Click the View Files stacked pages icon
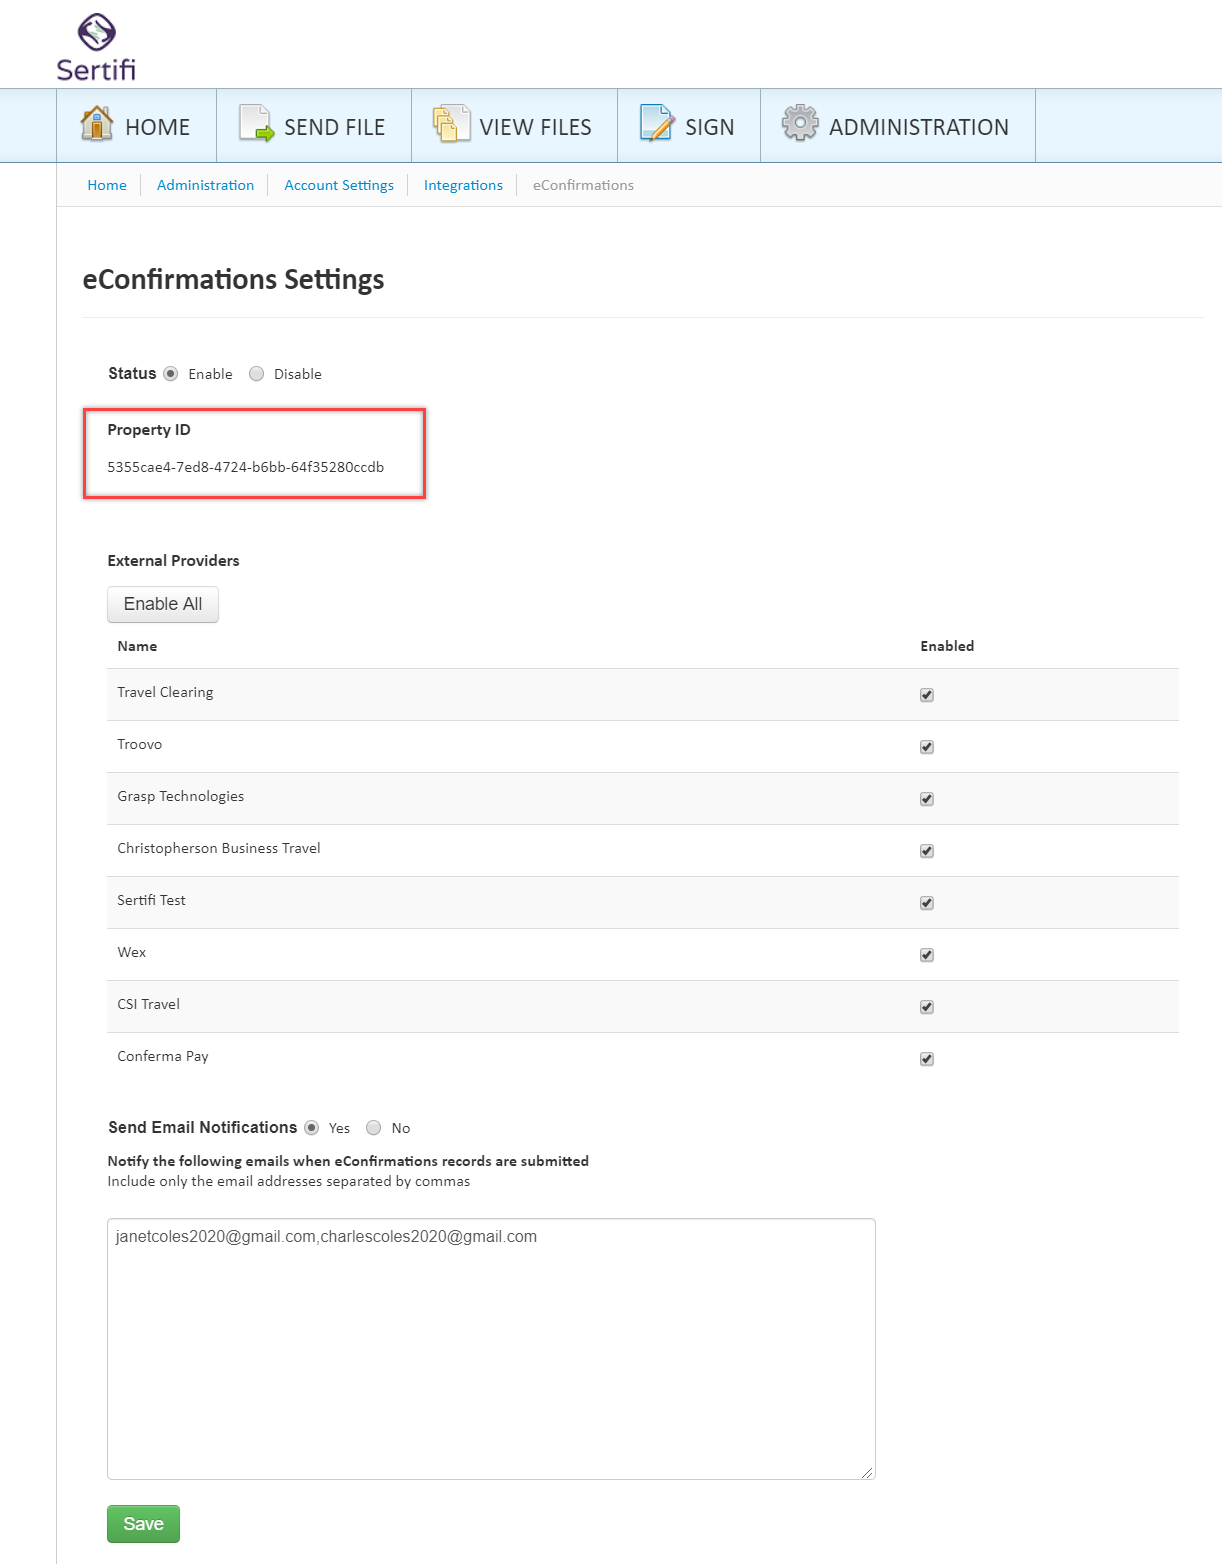The height and width of the screenshot is (1564, 1222). point(451,123)
